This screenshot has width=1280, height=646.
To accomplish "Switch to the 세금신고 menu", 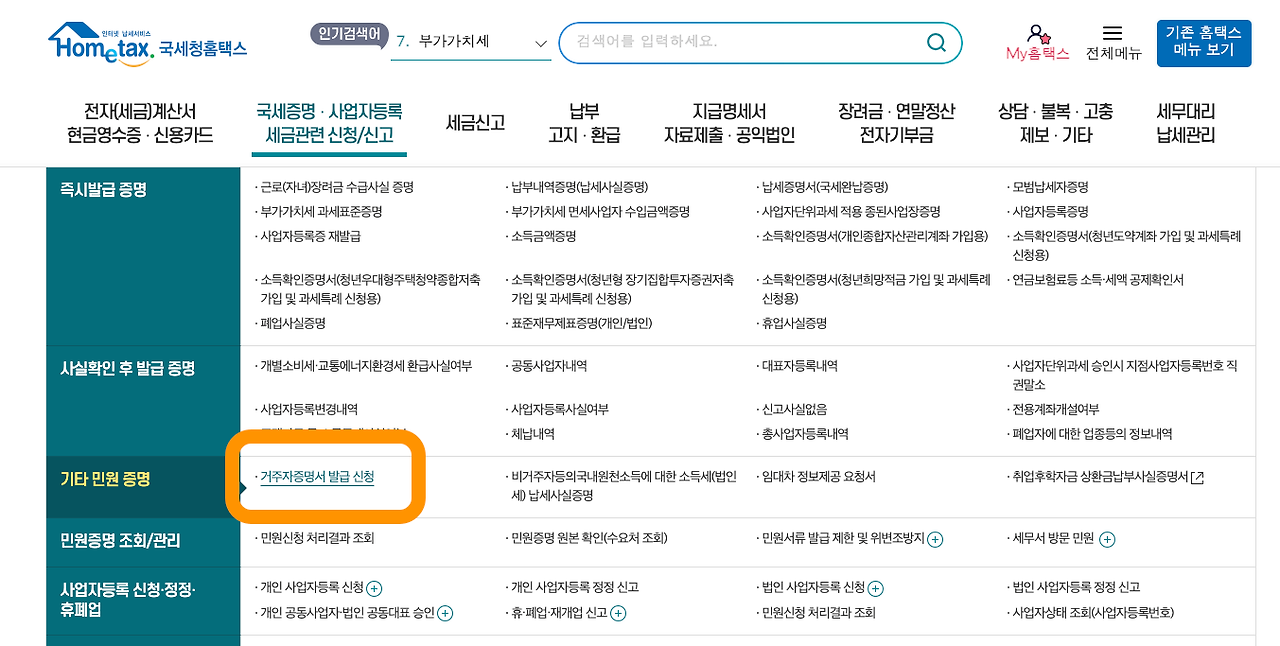I will [474, 123].
